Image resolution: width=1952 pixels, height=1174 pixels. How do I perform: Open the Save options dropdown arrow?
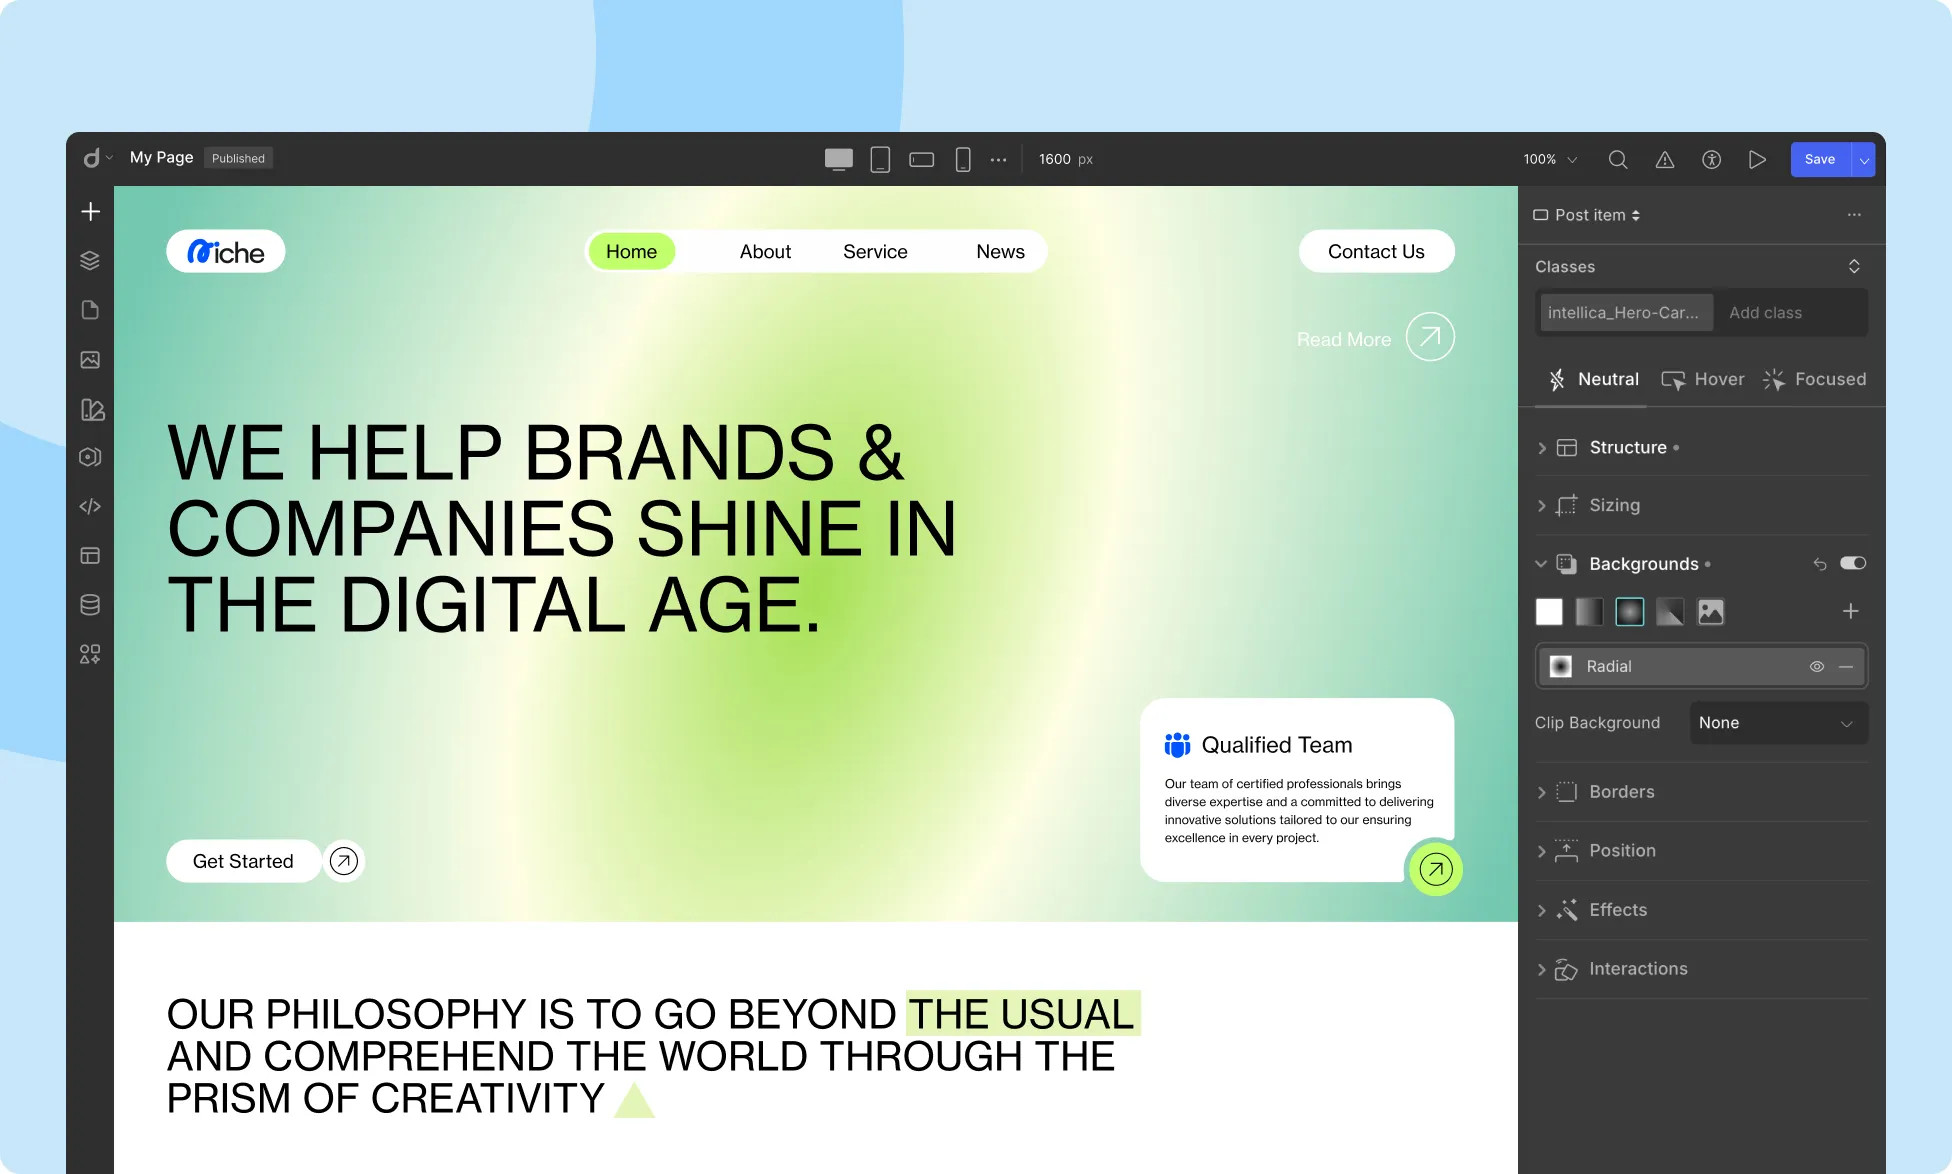[x=1864, y=159]
